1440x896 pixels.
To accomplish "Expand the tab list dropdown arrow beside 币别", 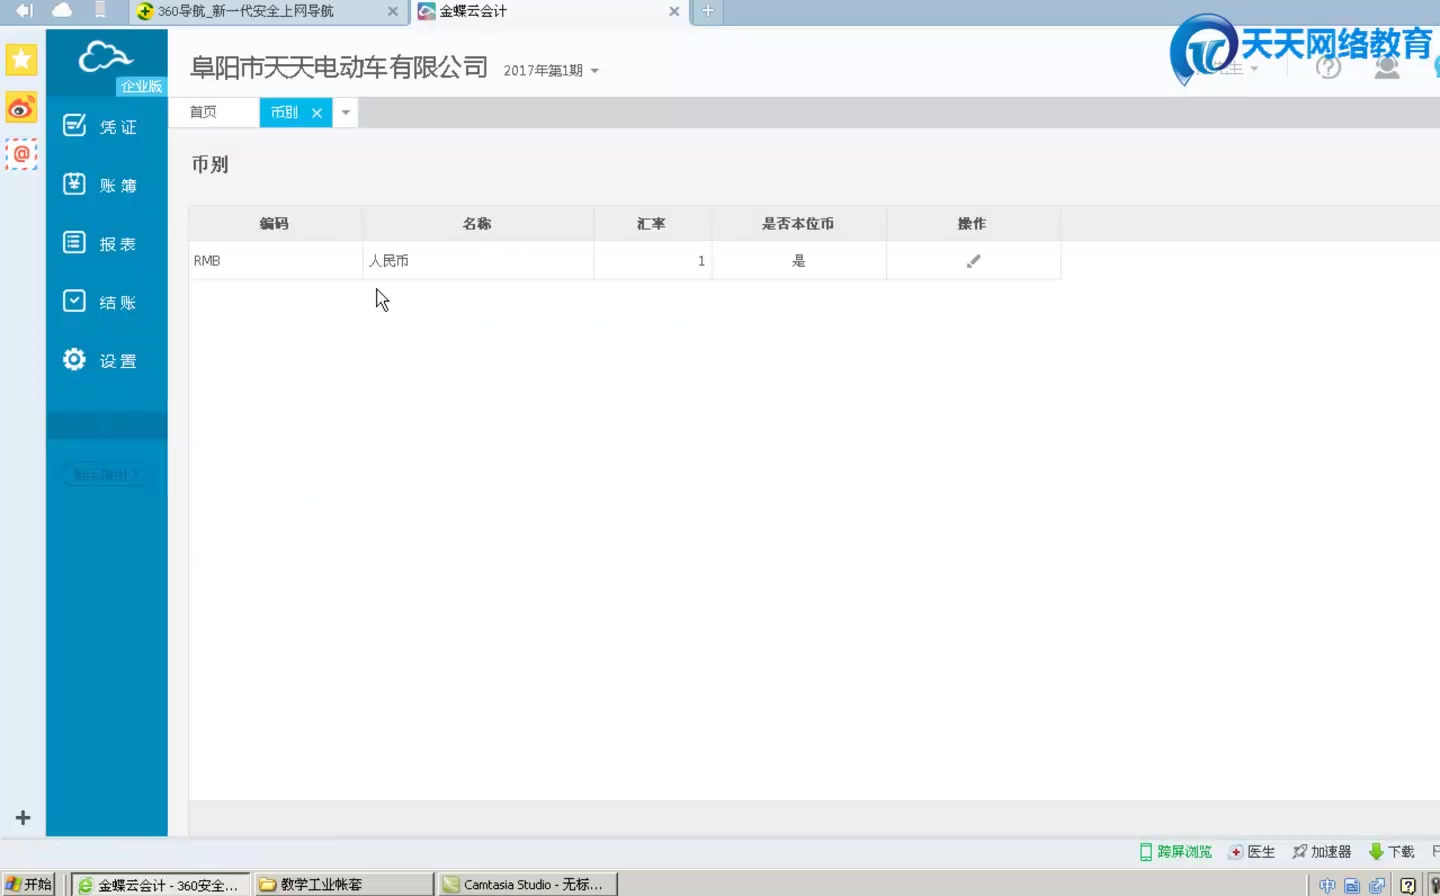I will (x=346, y=112).
